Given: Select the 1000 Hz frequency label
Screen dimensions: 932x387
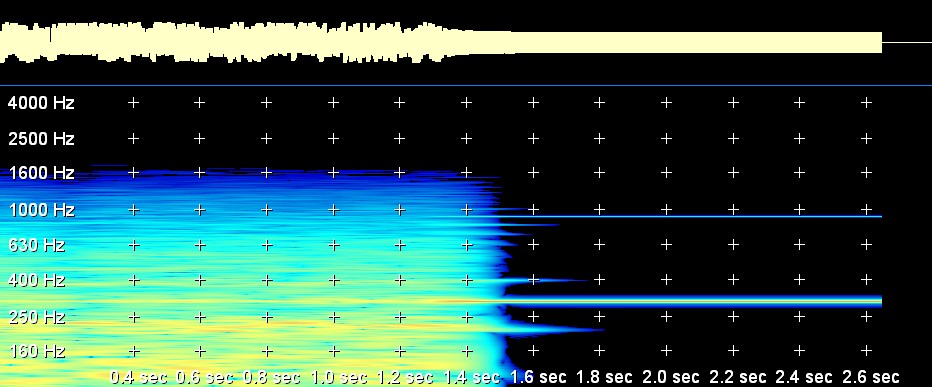Looking at the screenshot, I should [x=41, y=210].
